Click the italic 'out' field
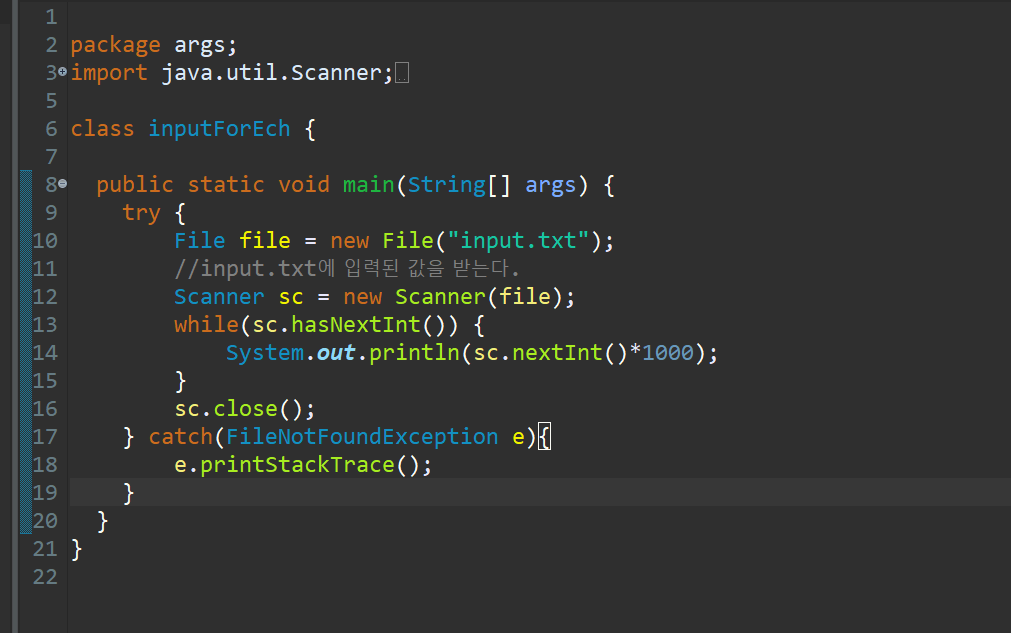Viewport: 1011px width, 633px height. point(335,353)
